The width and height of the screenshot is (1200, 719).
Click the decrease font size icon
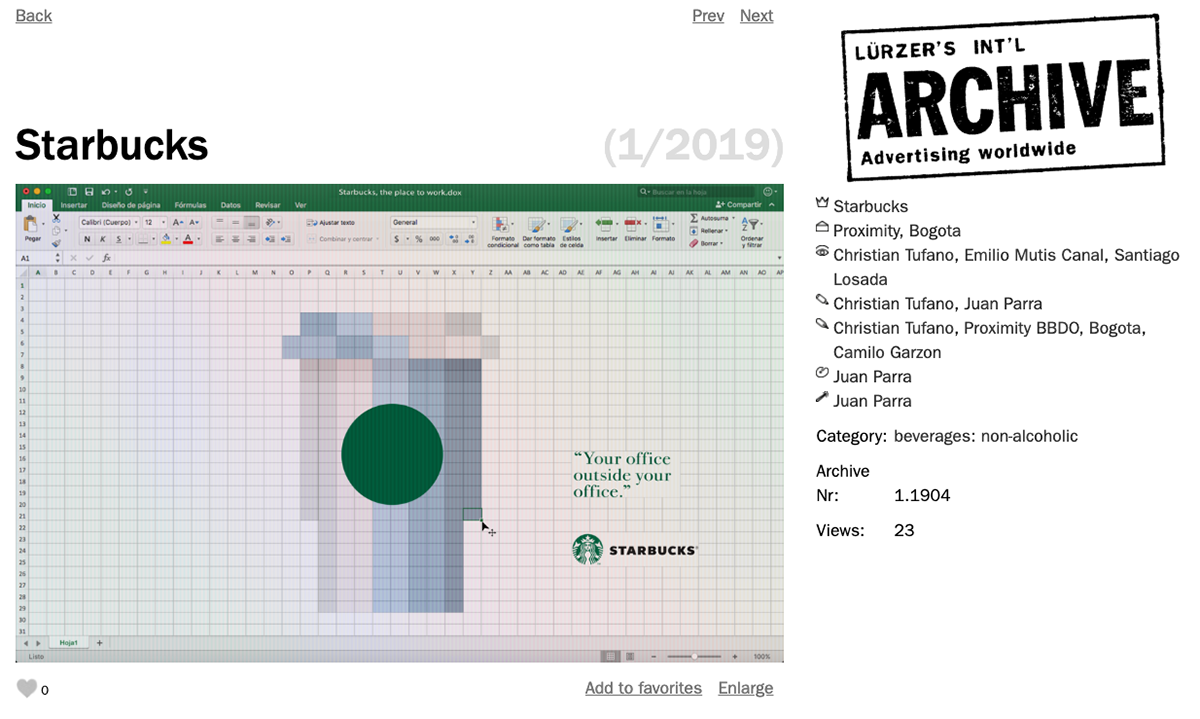coord(194,222)
